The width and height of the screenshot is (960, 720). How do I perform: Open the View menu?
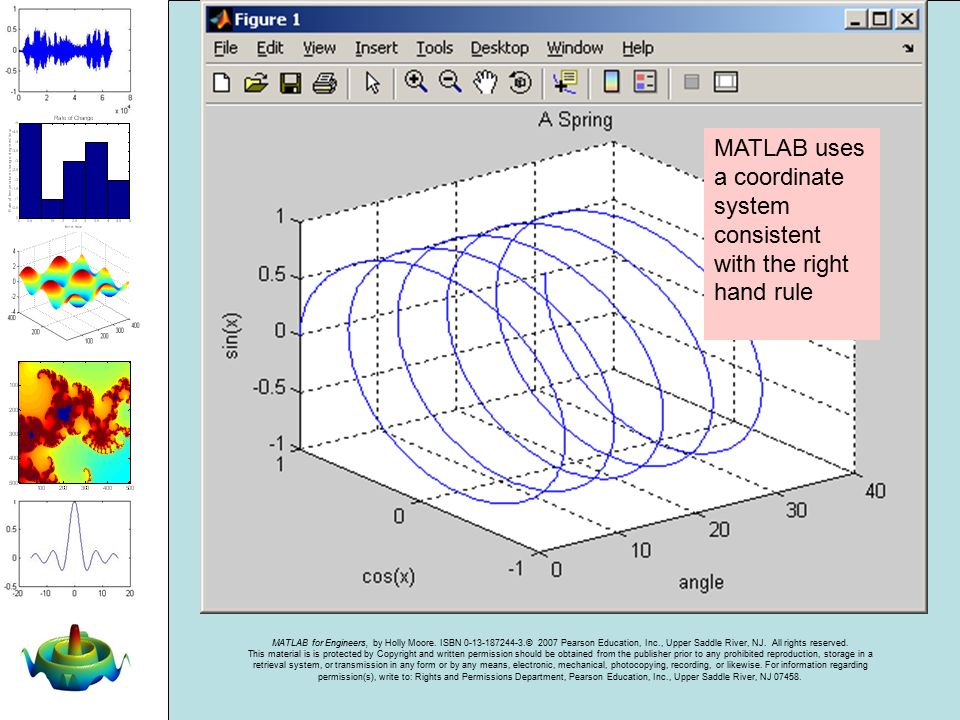319,48
